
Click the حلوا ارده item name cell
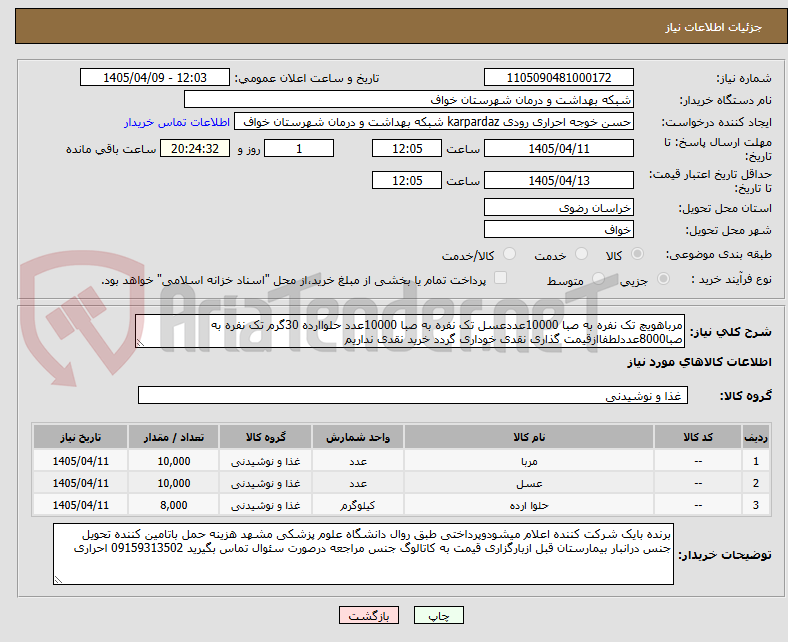(x=529, y=505)
